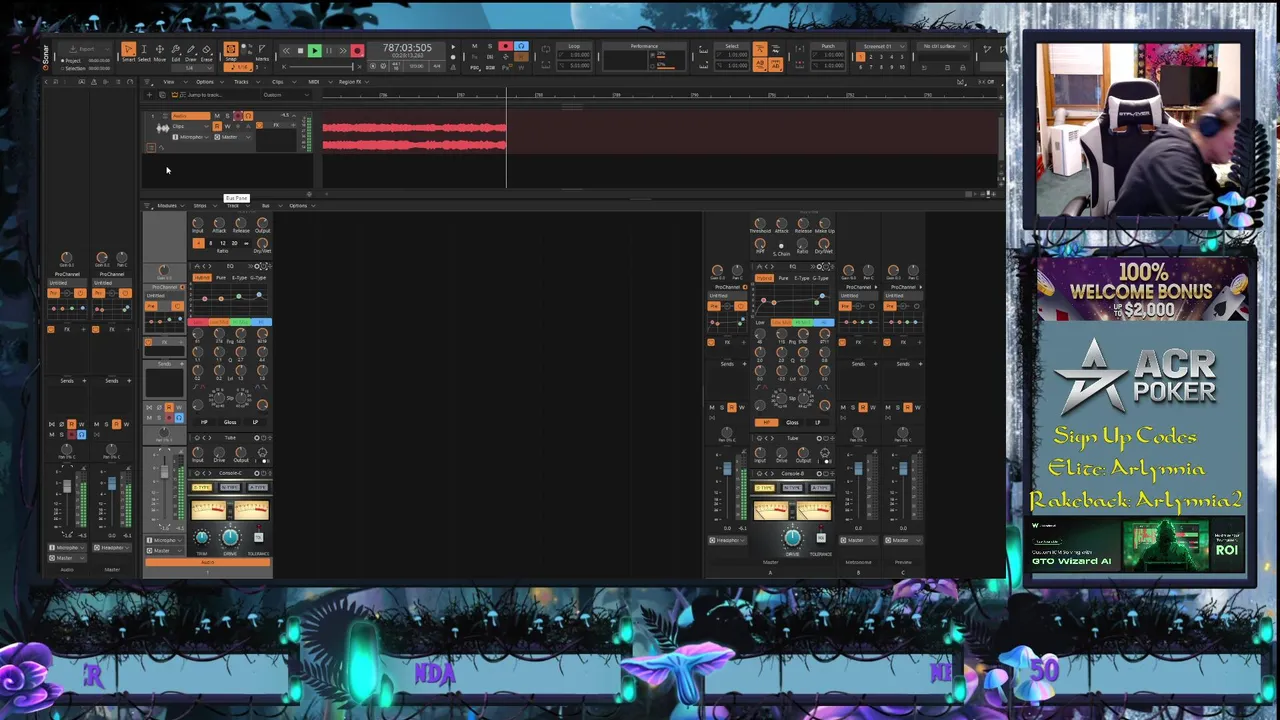Open the Master output dropdown on track

tap(231, 137)
